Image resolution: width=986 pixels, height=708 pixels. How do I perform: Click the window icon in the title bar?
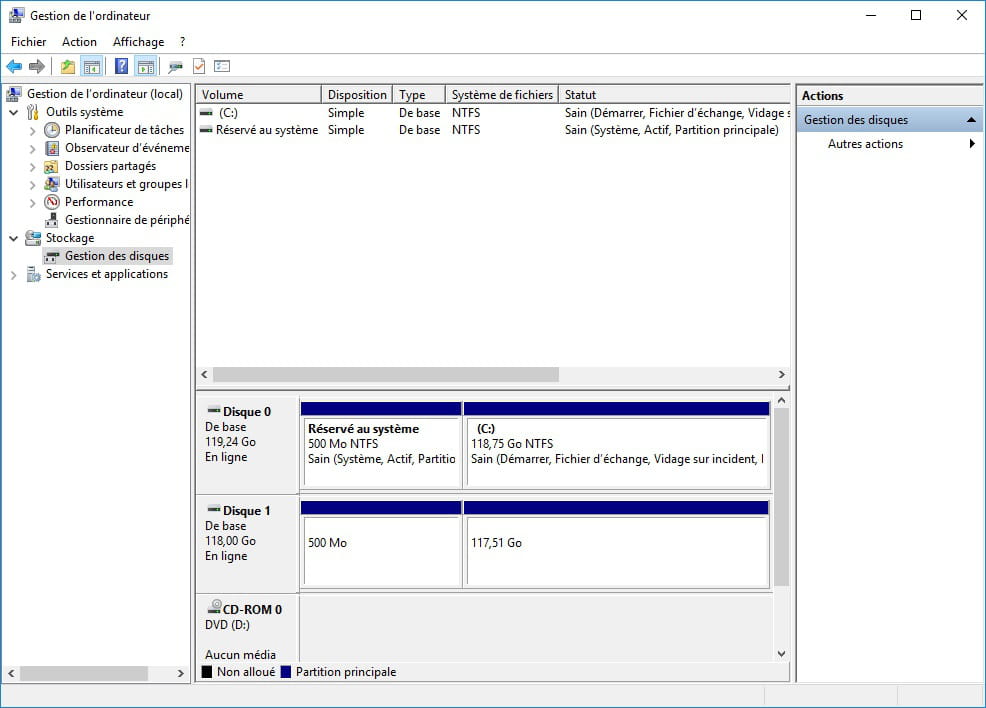point(16,15)
